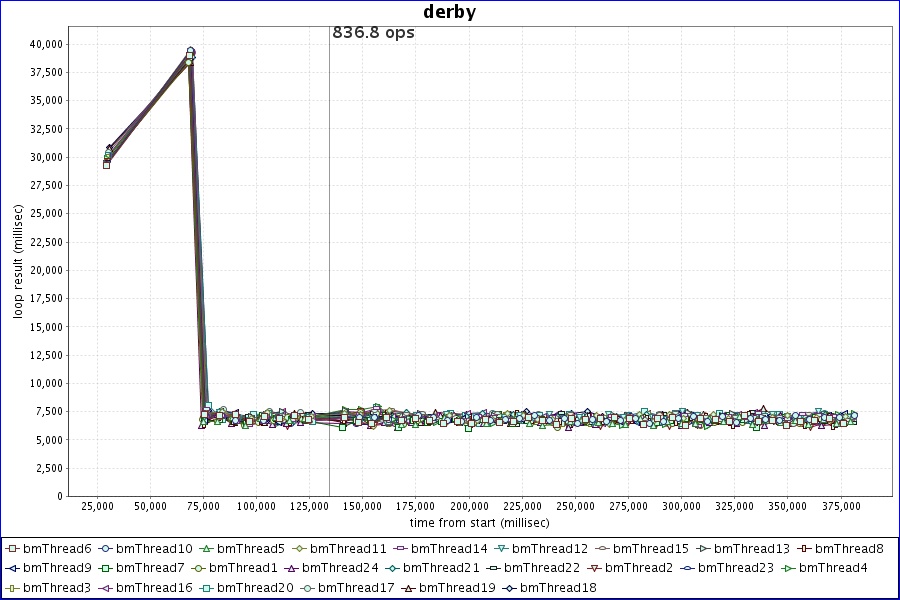Select the bmThread9 legend marker icon
Image resolution: width=900 pixels, height=600 pixels.
[13, 568]
